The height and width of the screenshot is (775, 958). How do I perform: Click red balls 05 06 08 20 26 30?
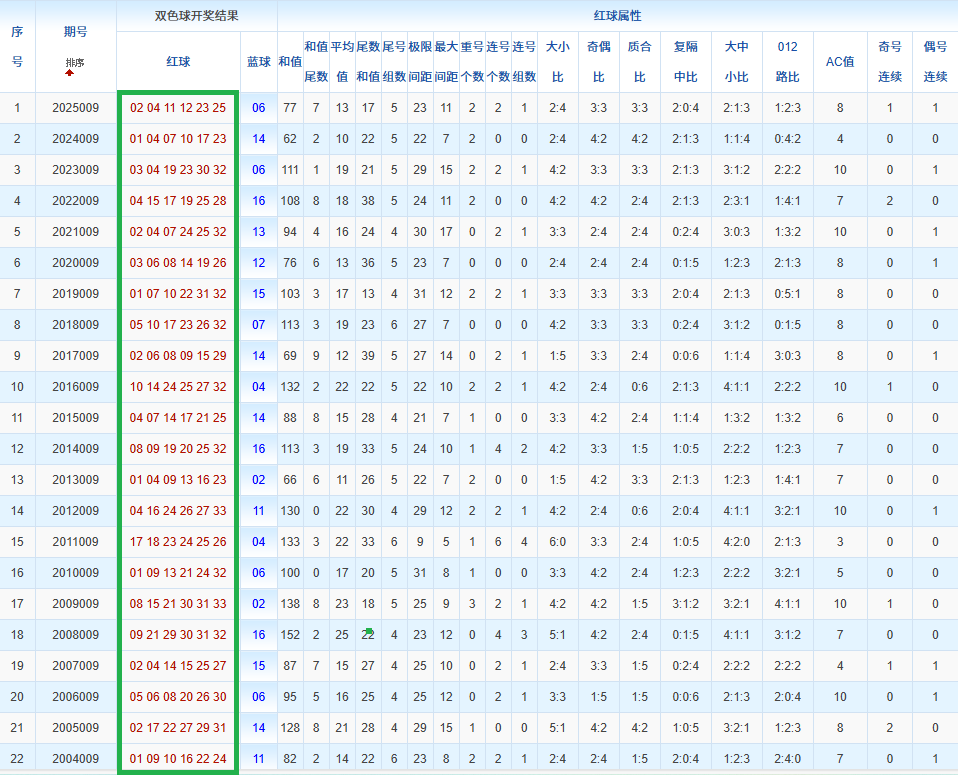[x=178, y=697]
